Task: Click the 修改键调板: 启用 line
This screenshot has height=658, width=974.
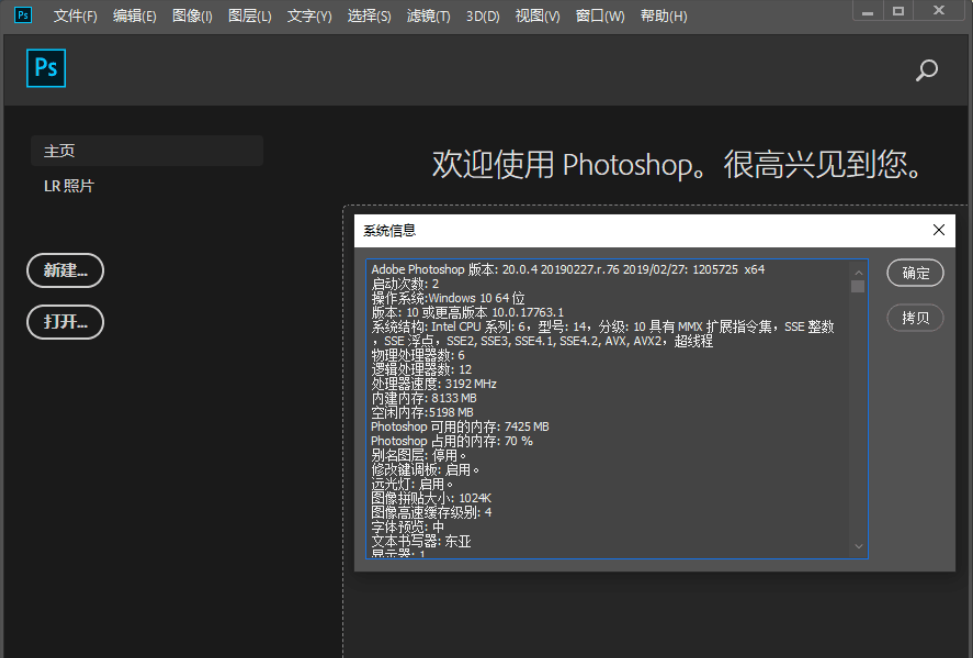Action: (426, 470)
